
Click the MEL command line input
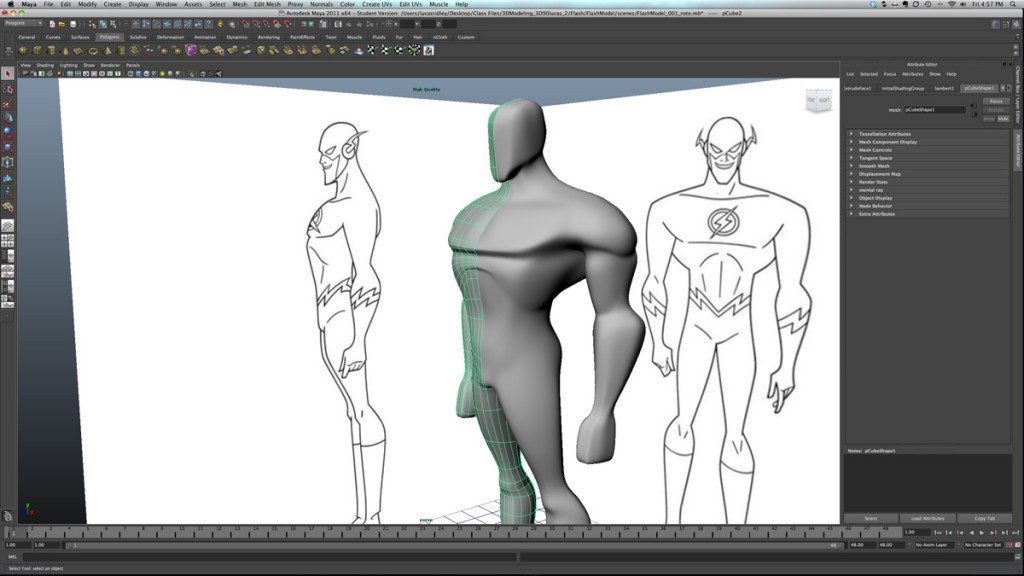270,557
